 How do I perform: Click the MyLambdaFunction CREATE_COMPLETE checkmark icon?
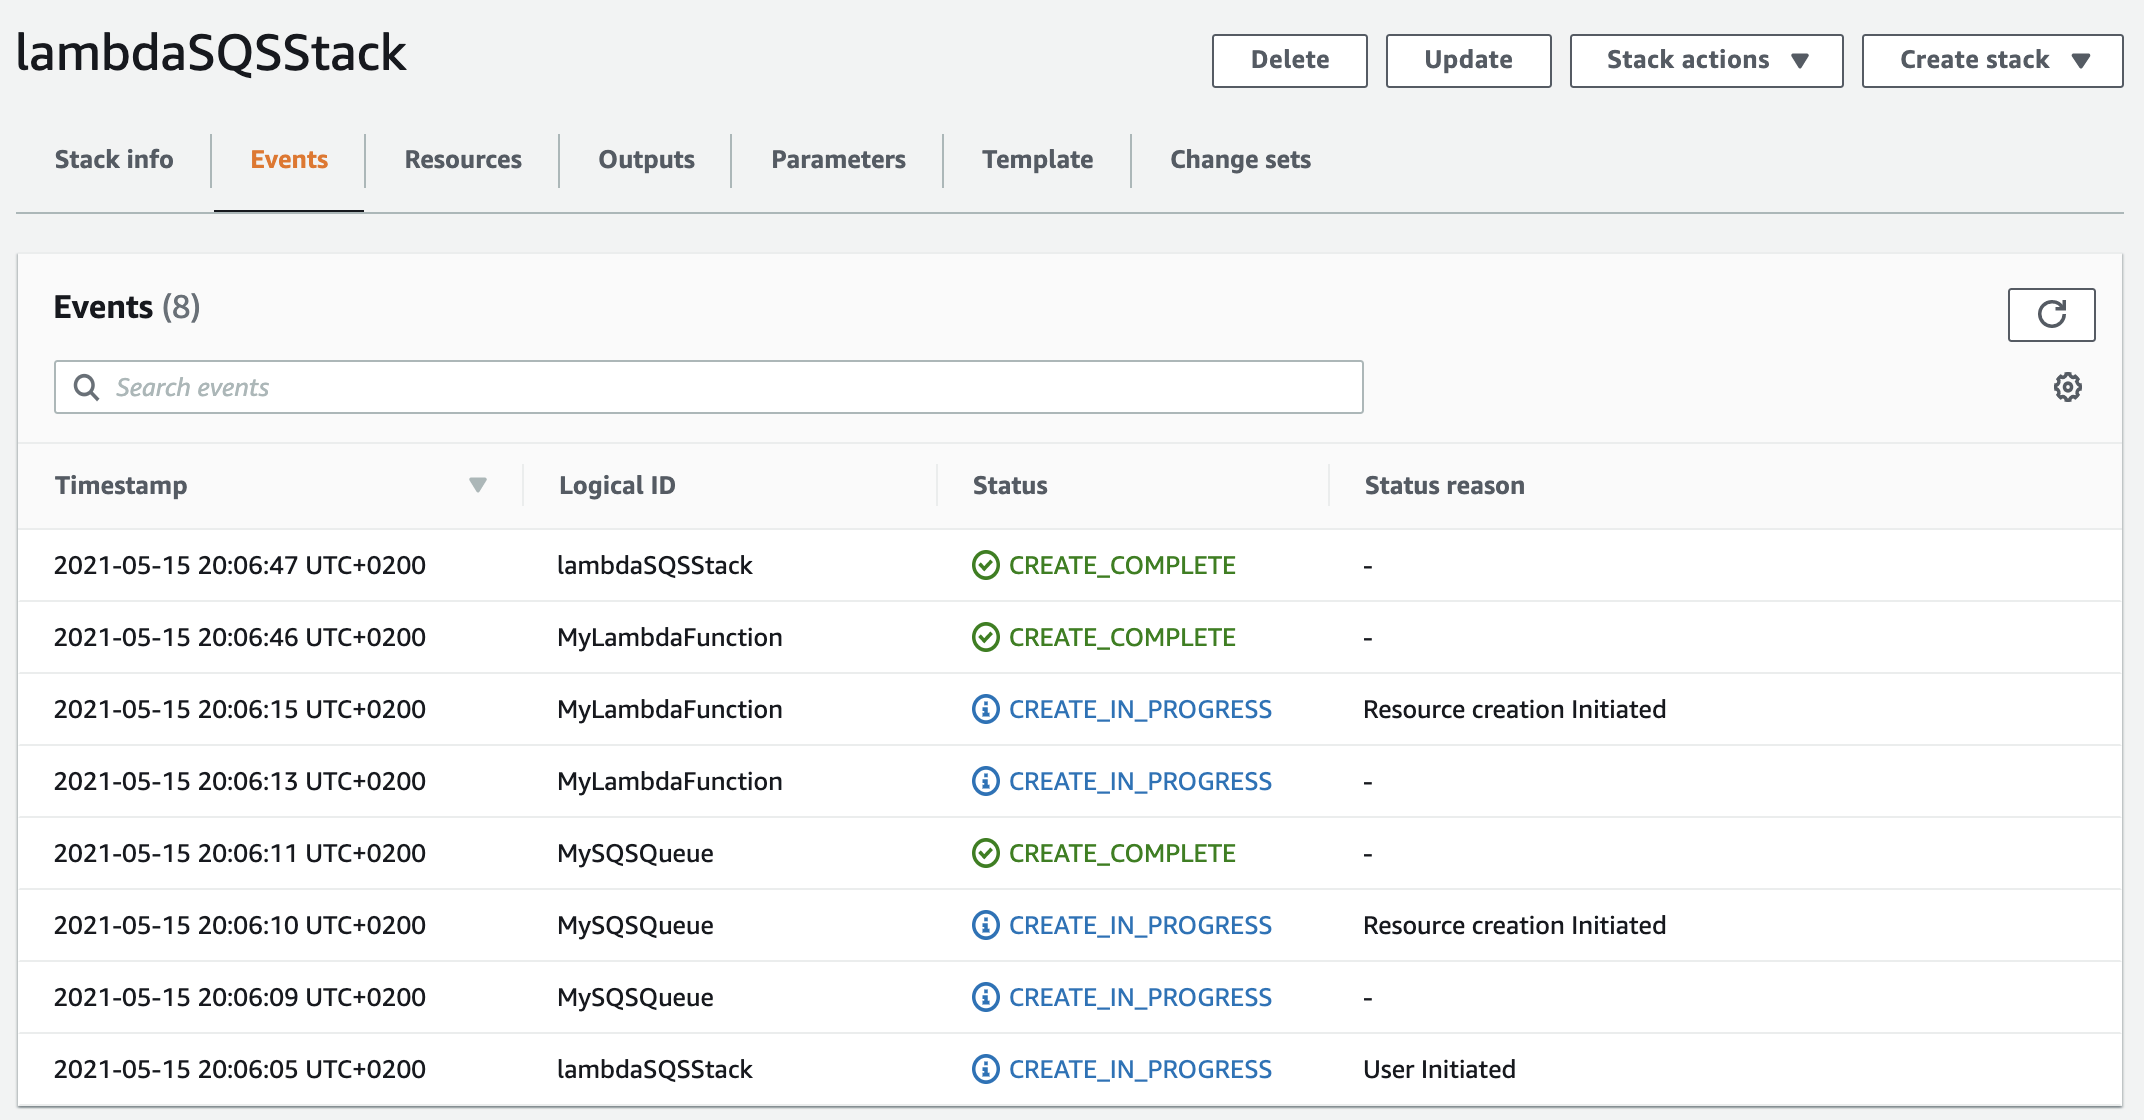985,637
